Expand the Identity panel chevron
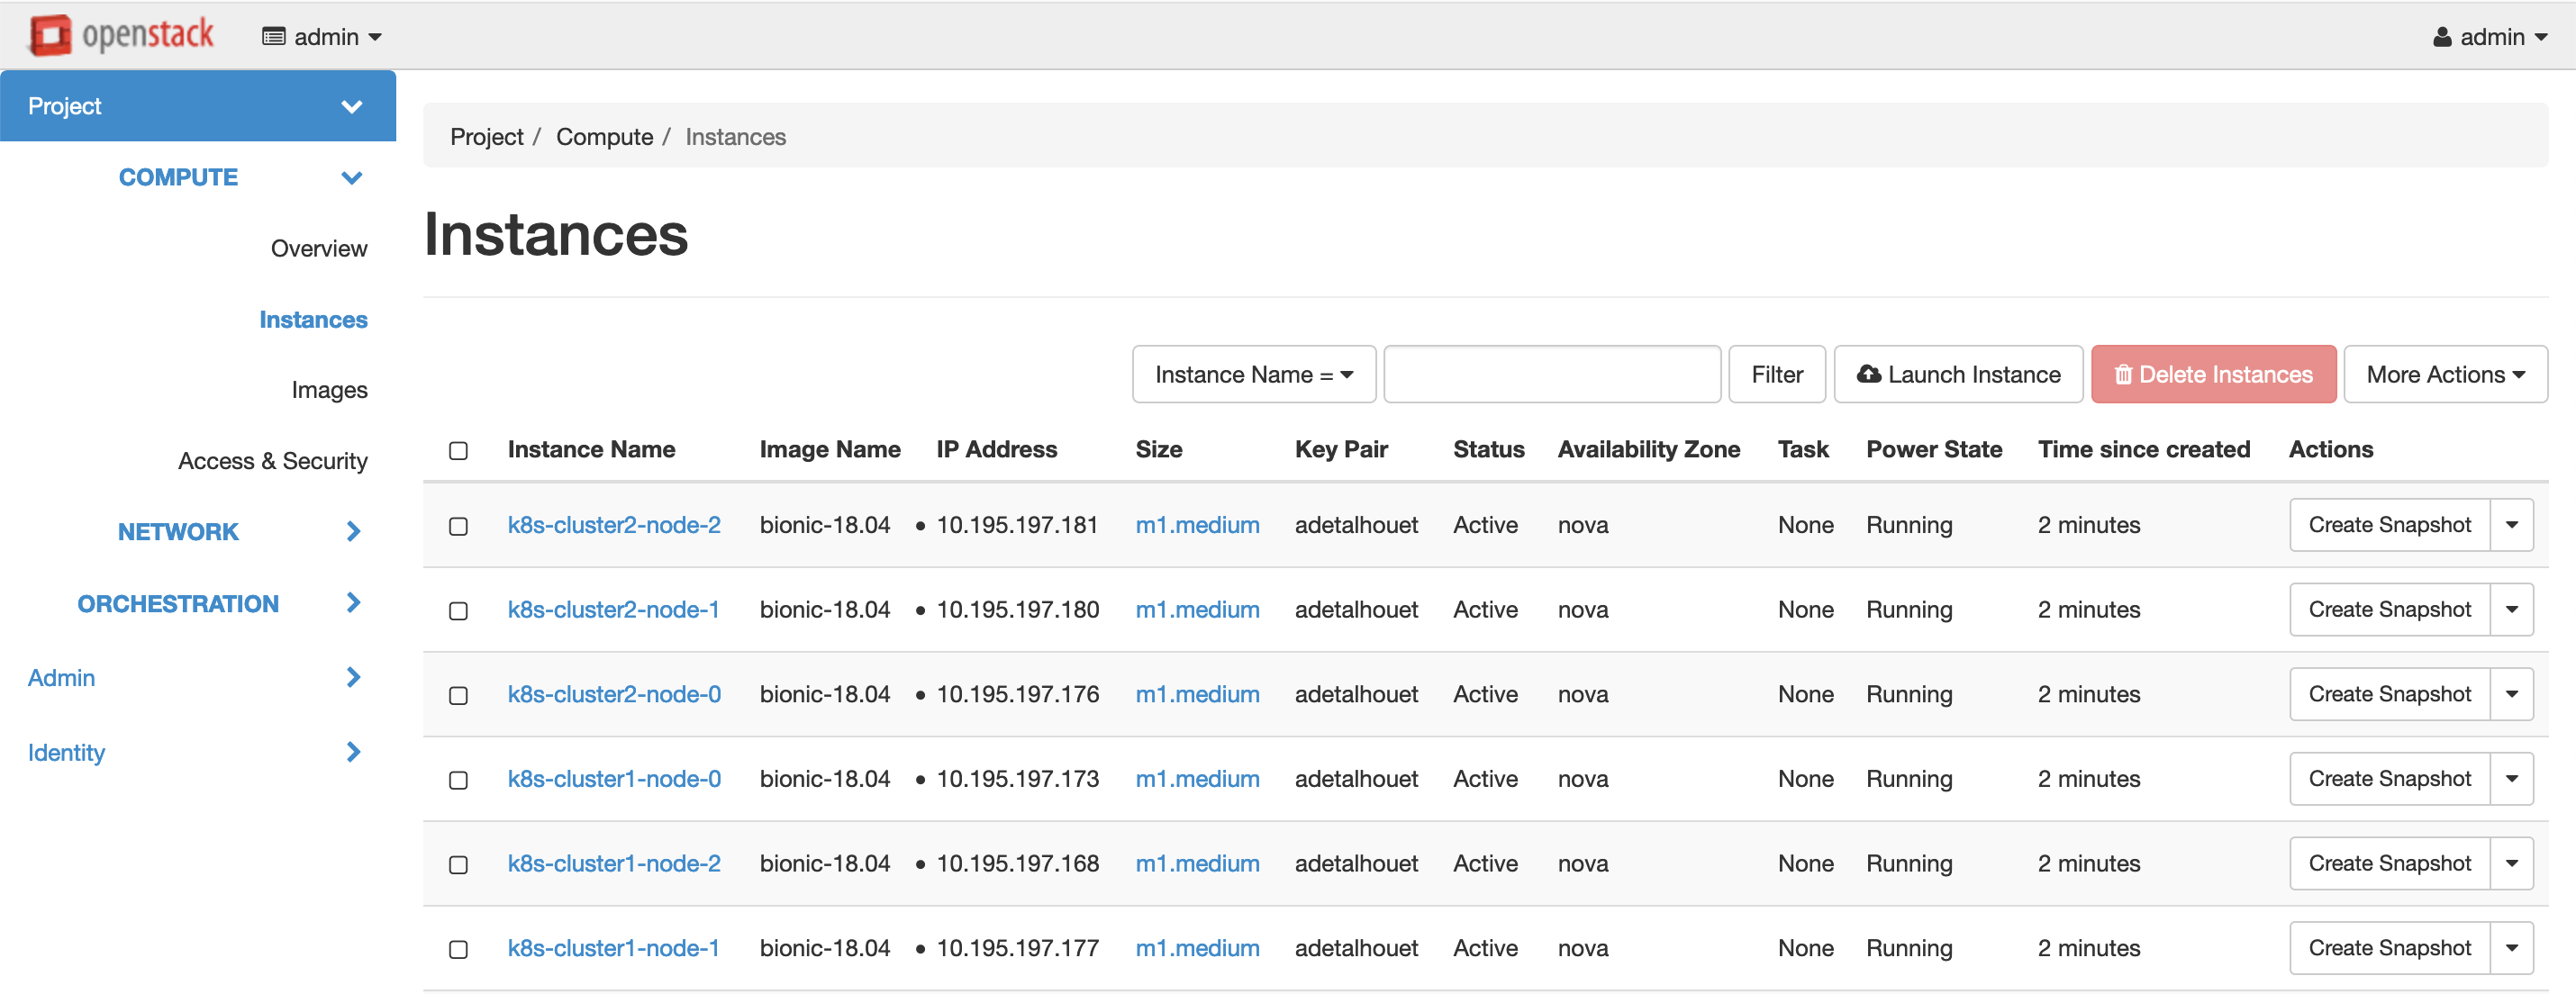The width and height of the screenshot is (2576, 994). click(352, 751)
